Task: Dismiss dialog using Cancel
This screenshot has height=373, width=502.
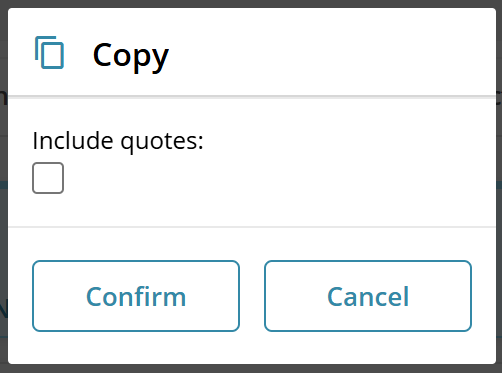Action: [x=368, y=296]
